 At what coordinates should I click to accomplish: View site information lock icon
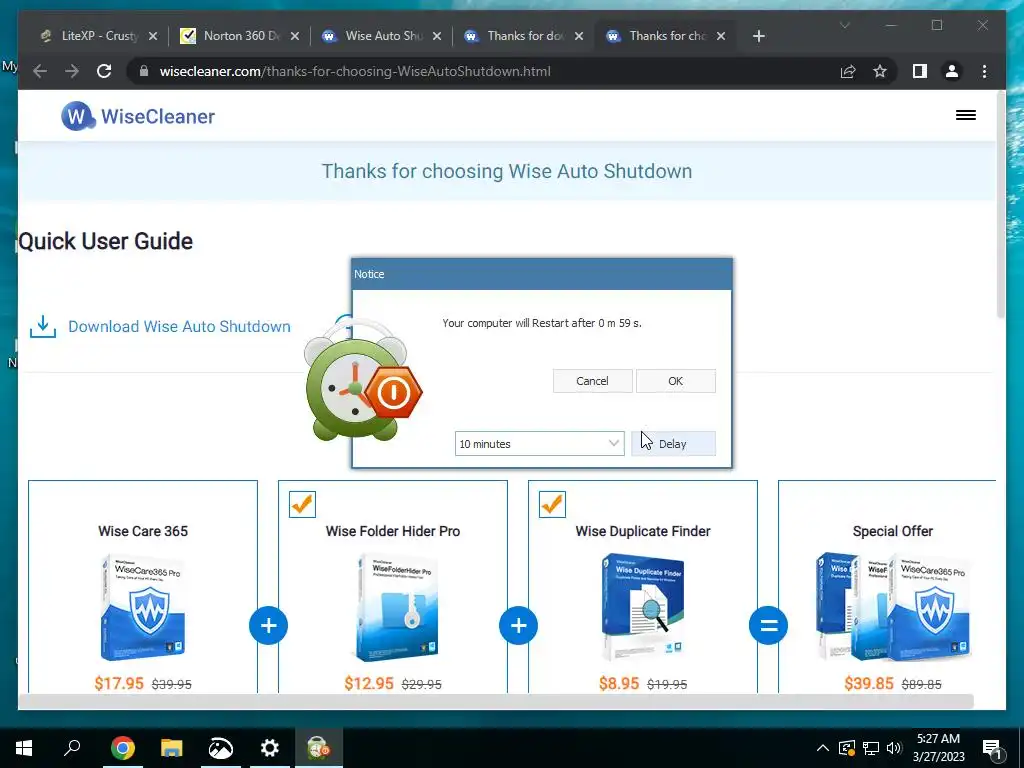(144, 71)
